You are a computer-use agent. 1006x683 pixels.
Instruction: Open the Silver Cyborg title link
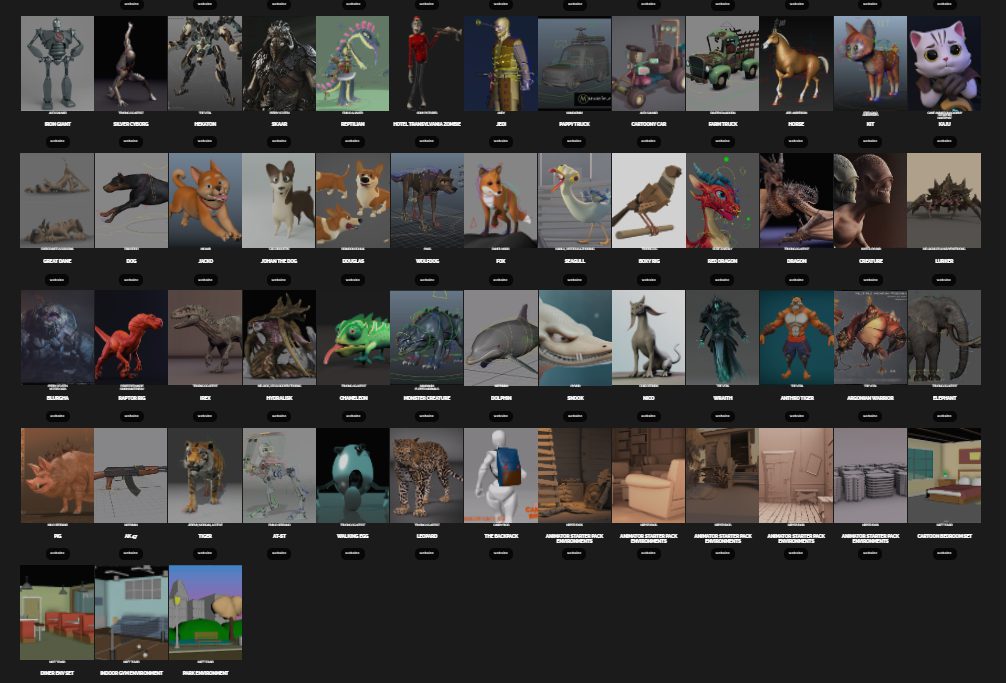(131, 124)
